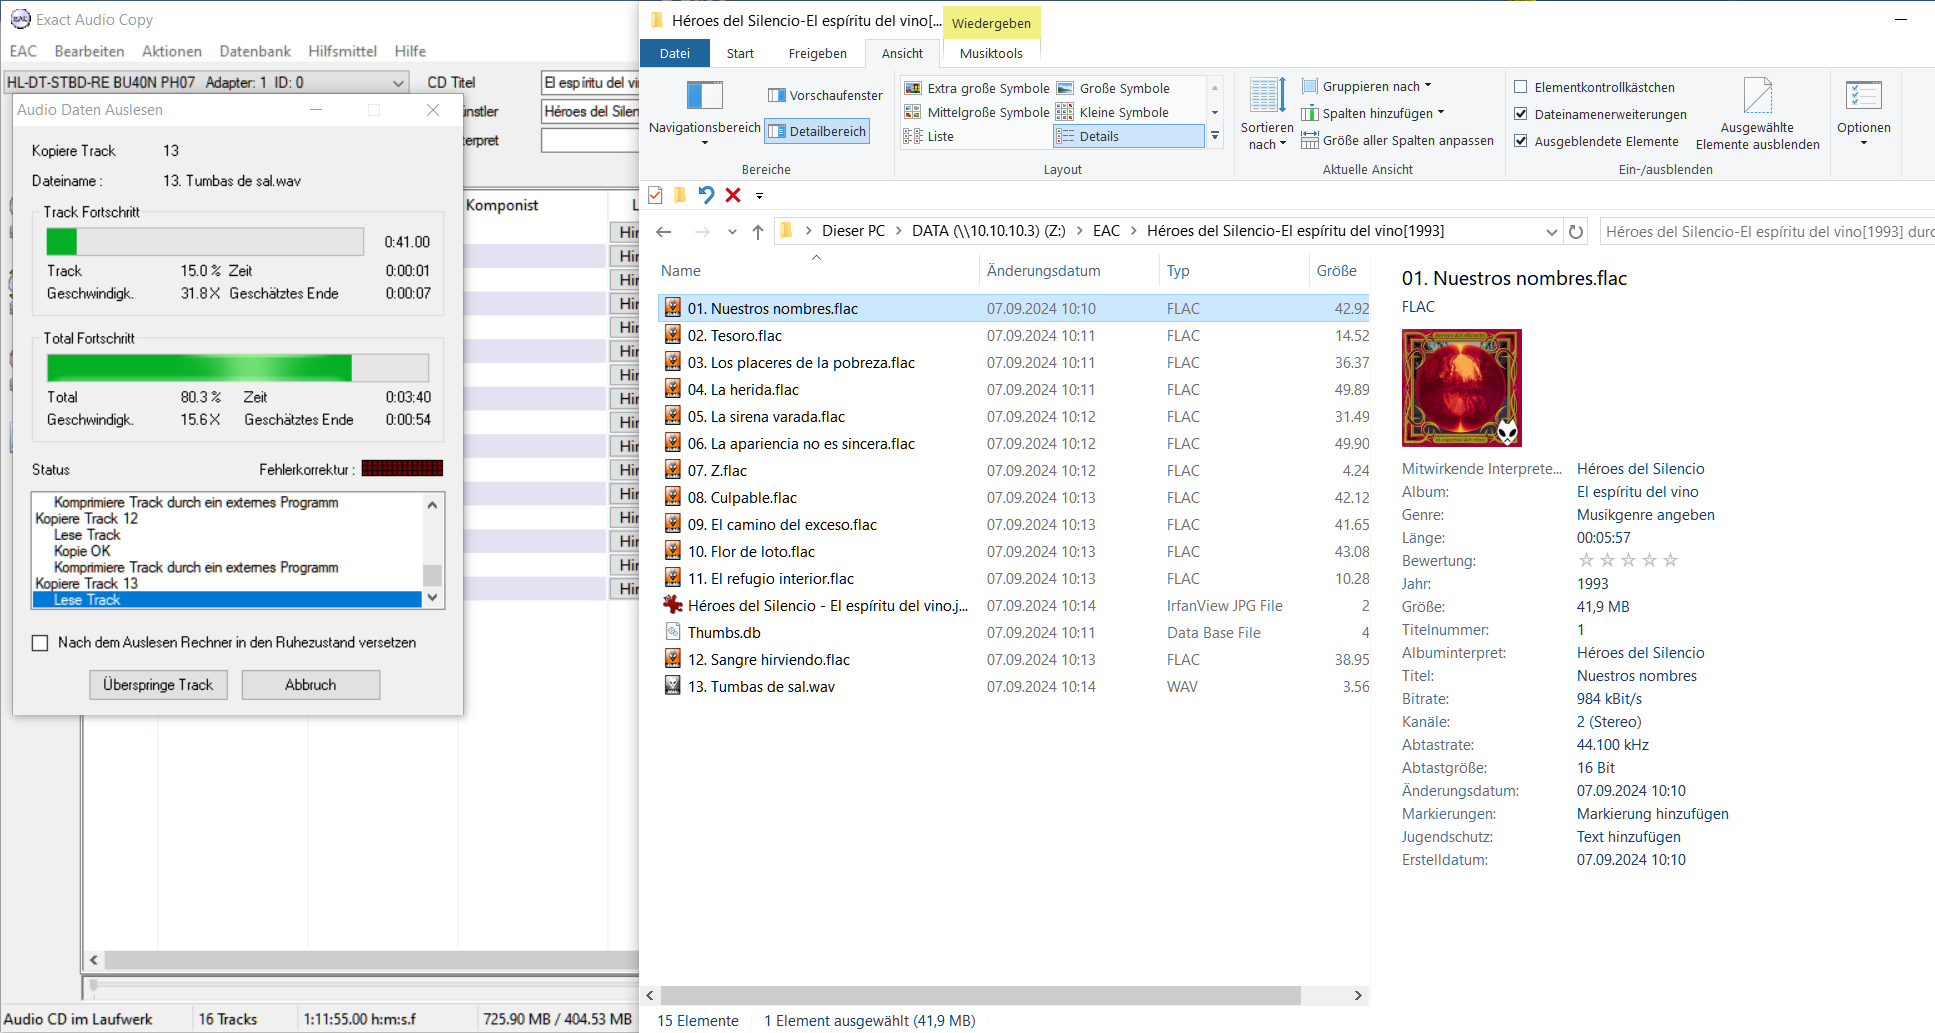
Task: Rate the track using the star rating
Action: (1627, 560)
